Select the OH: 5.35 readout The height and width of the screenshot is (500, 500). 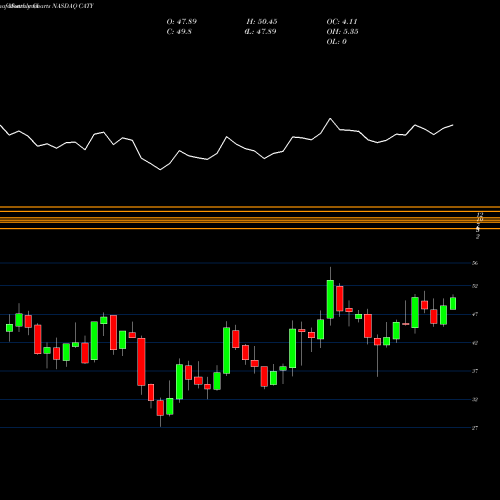pyautogui.click(x=342, y=32)
